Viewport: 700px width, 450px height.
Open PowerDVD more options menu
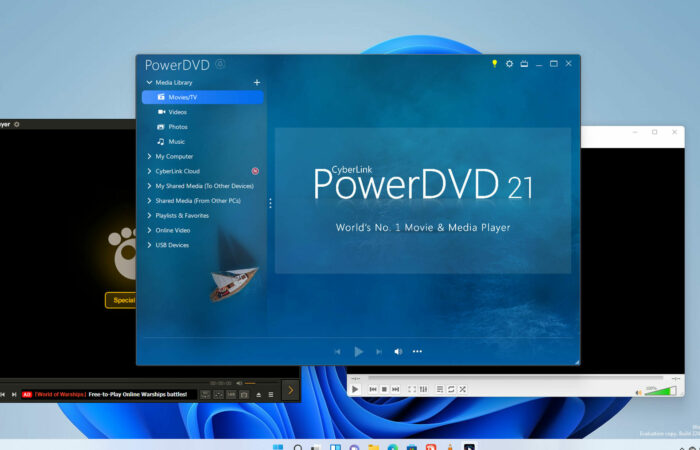click(417, 352)
